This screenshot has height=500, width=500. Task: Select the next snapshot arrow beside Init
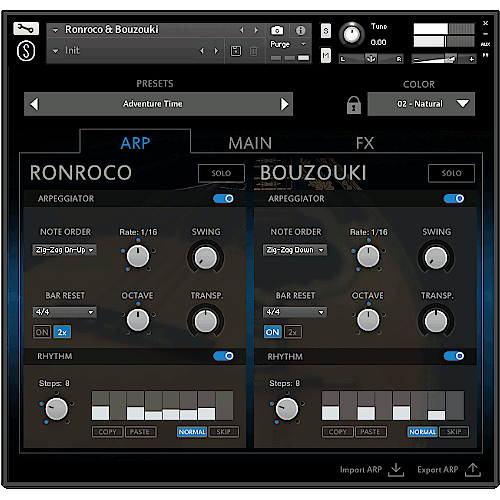[x=216, y=51]
